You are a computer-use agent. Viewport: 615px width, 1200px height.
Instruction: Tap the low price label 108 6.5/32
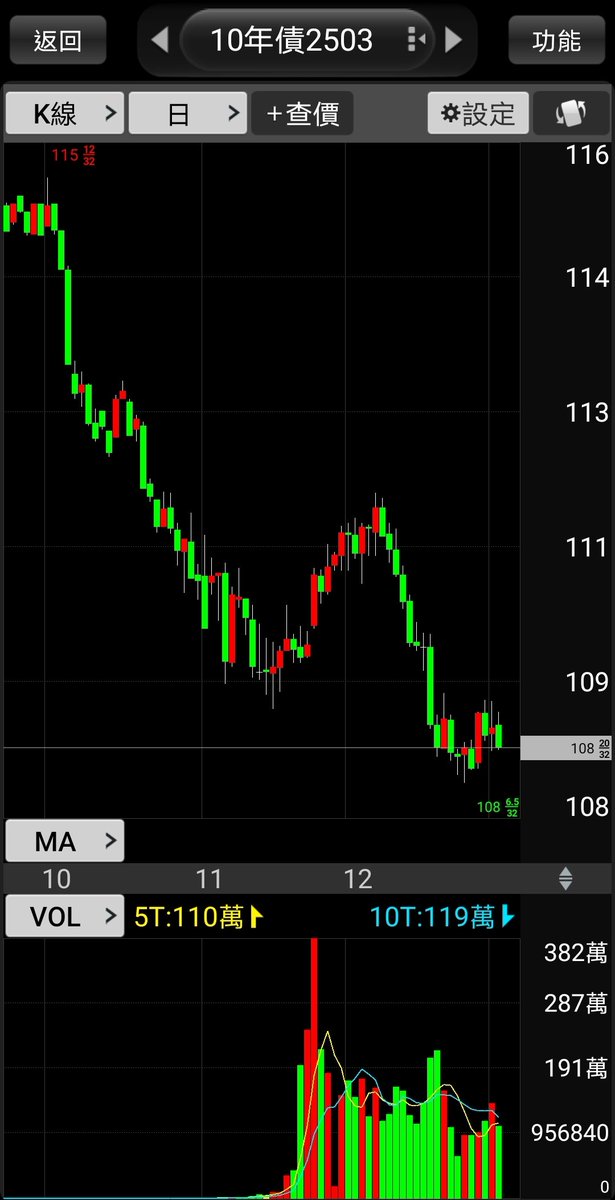[x=498, y=807]
